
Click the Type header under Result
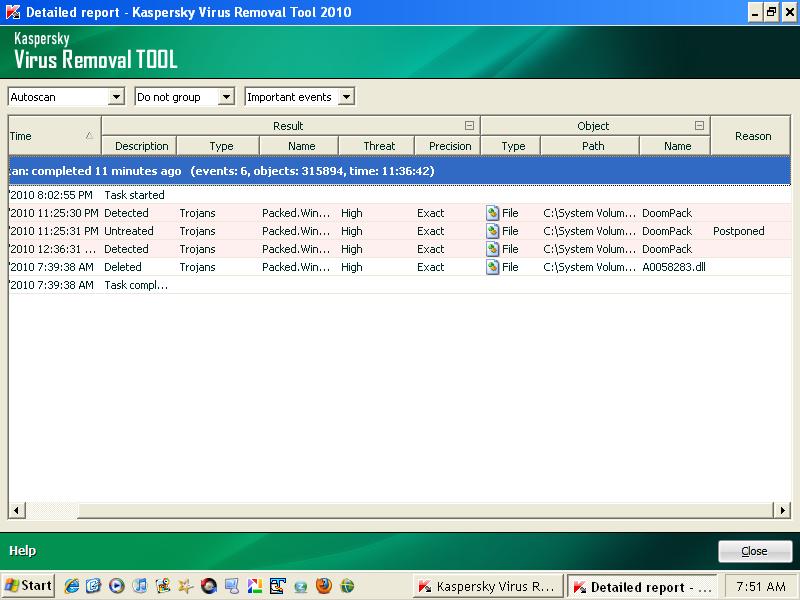click(218, 146)
